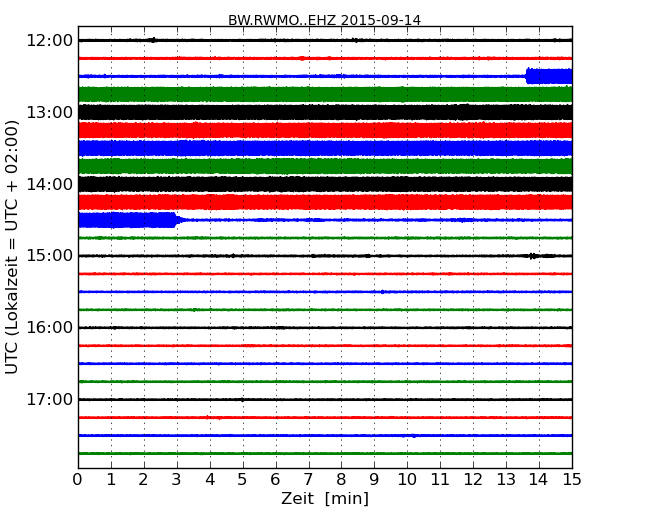Click the x-axis tick label 14
Image resolution: width=650 pixels, height=520 pixels.
point(539,480)
